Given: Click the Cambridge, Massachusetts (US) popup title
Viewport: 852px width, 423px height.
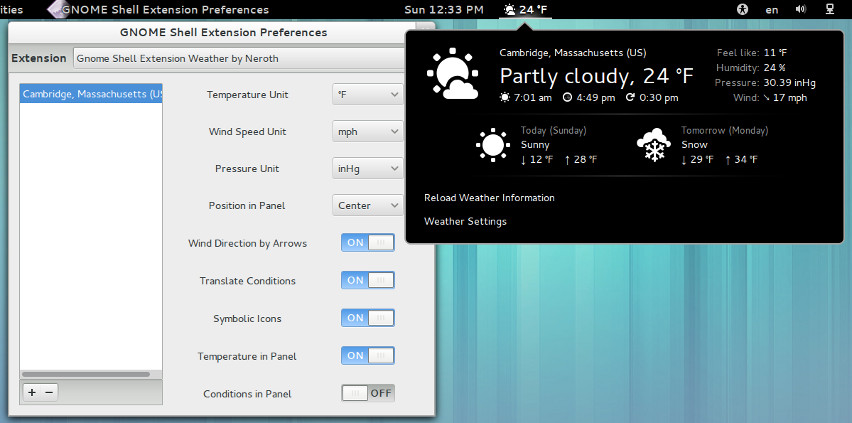Looking at the screenshot, I should pos(573,53).
